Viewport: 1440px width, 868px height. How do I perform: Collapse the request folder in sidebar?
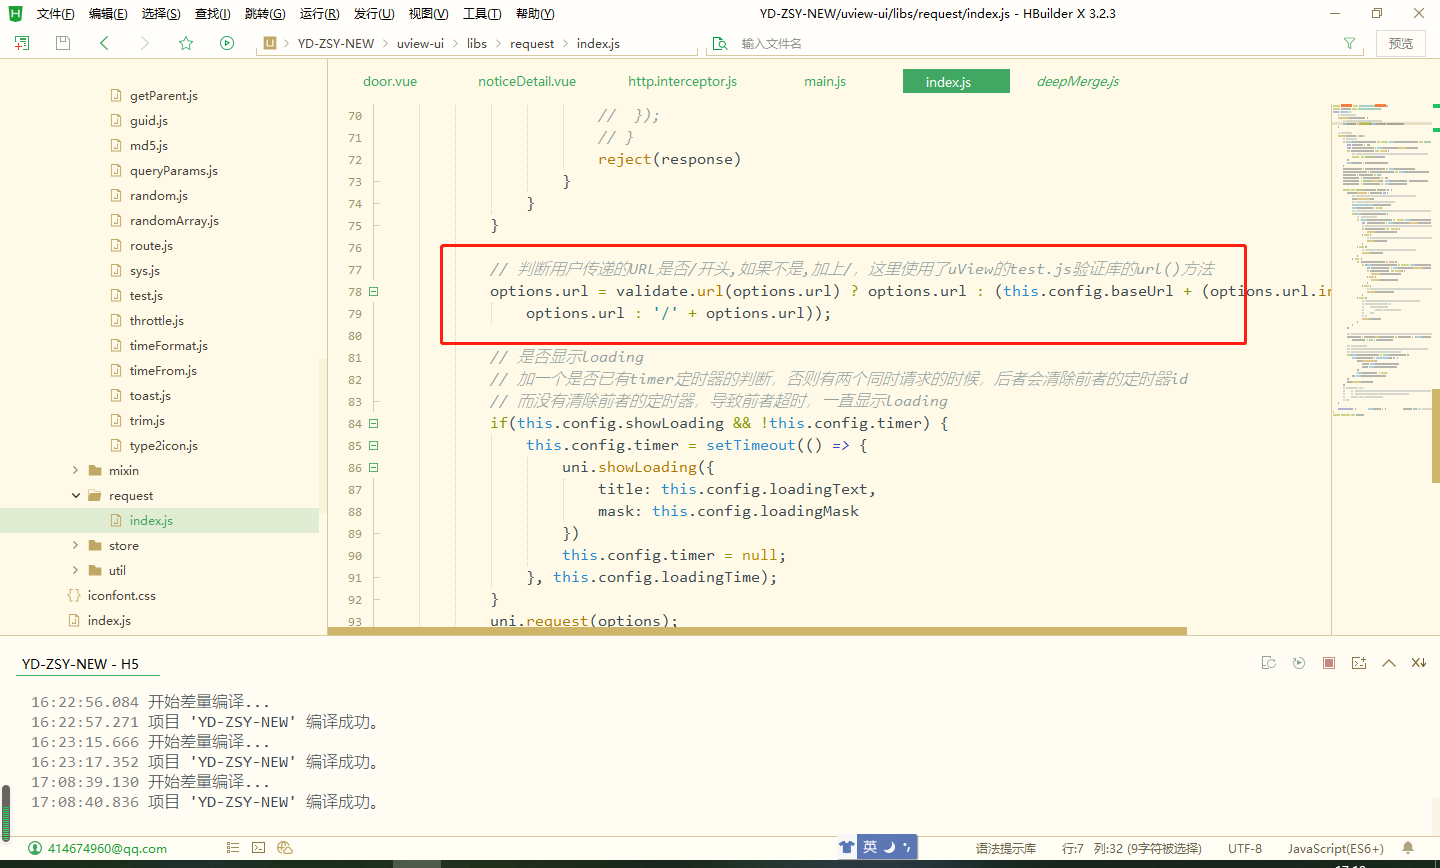click(x=75, y=495)
